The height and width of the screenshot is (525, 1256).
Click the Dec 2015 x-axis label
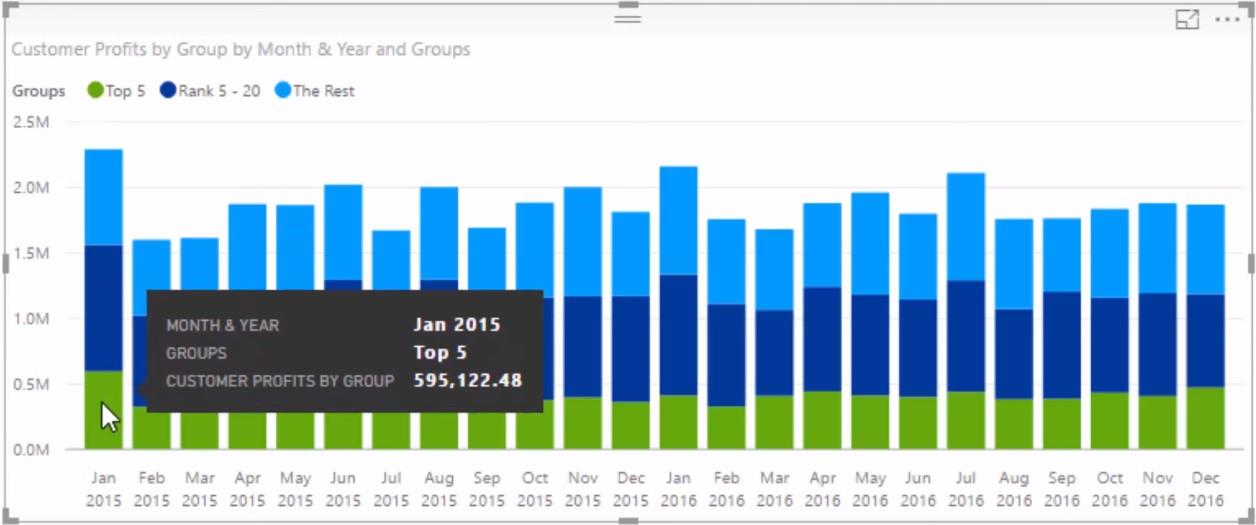click(x=631, y=489)
